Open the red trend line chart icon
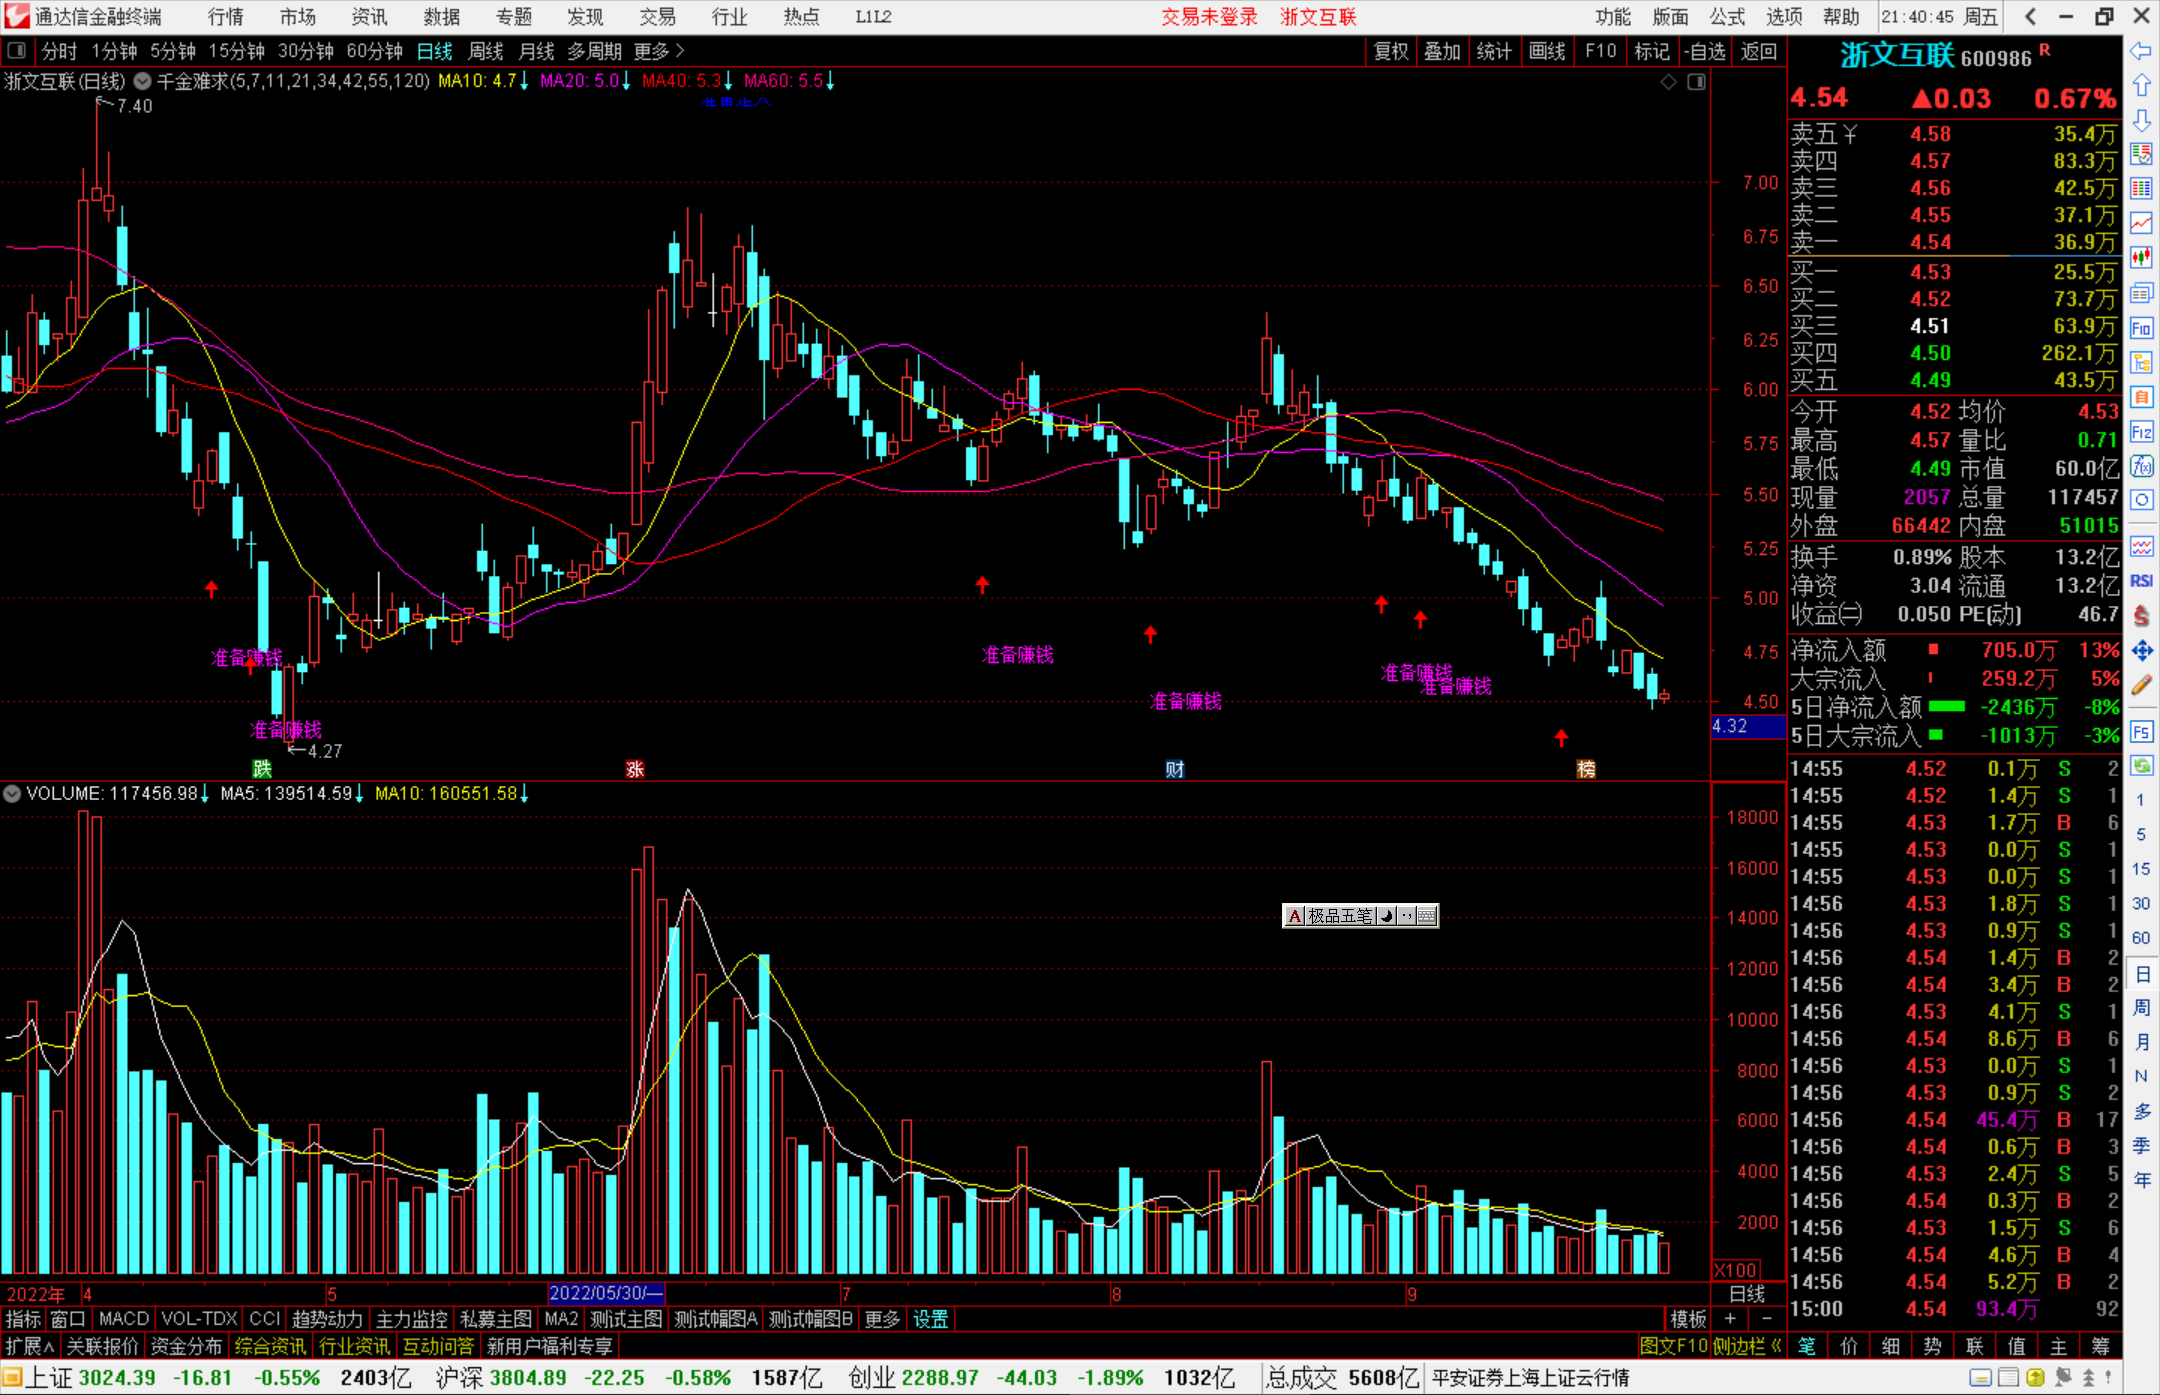Screen dimensions: 2160x1395 coord(2141,223)
